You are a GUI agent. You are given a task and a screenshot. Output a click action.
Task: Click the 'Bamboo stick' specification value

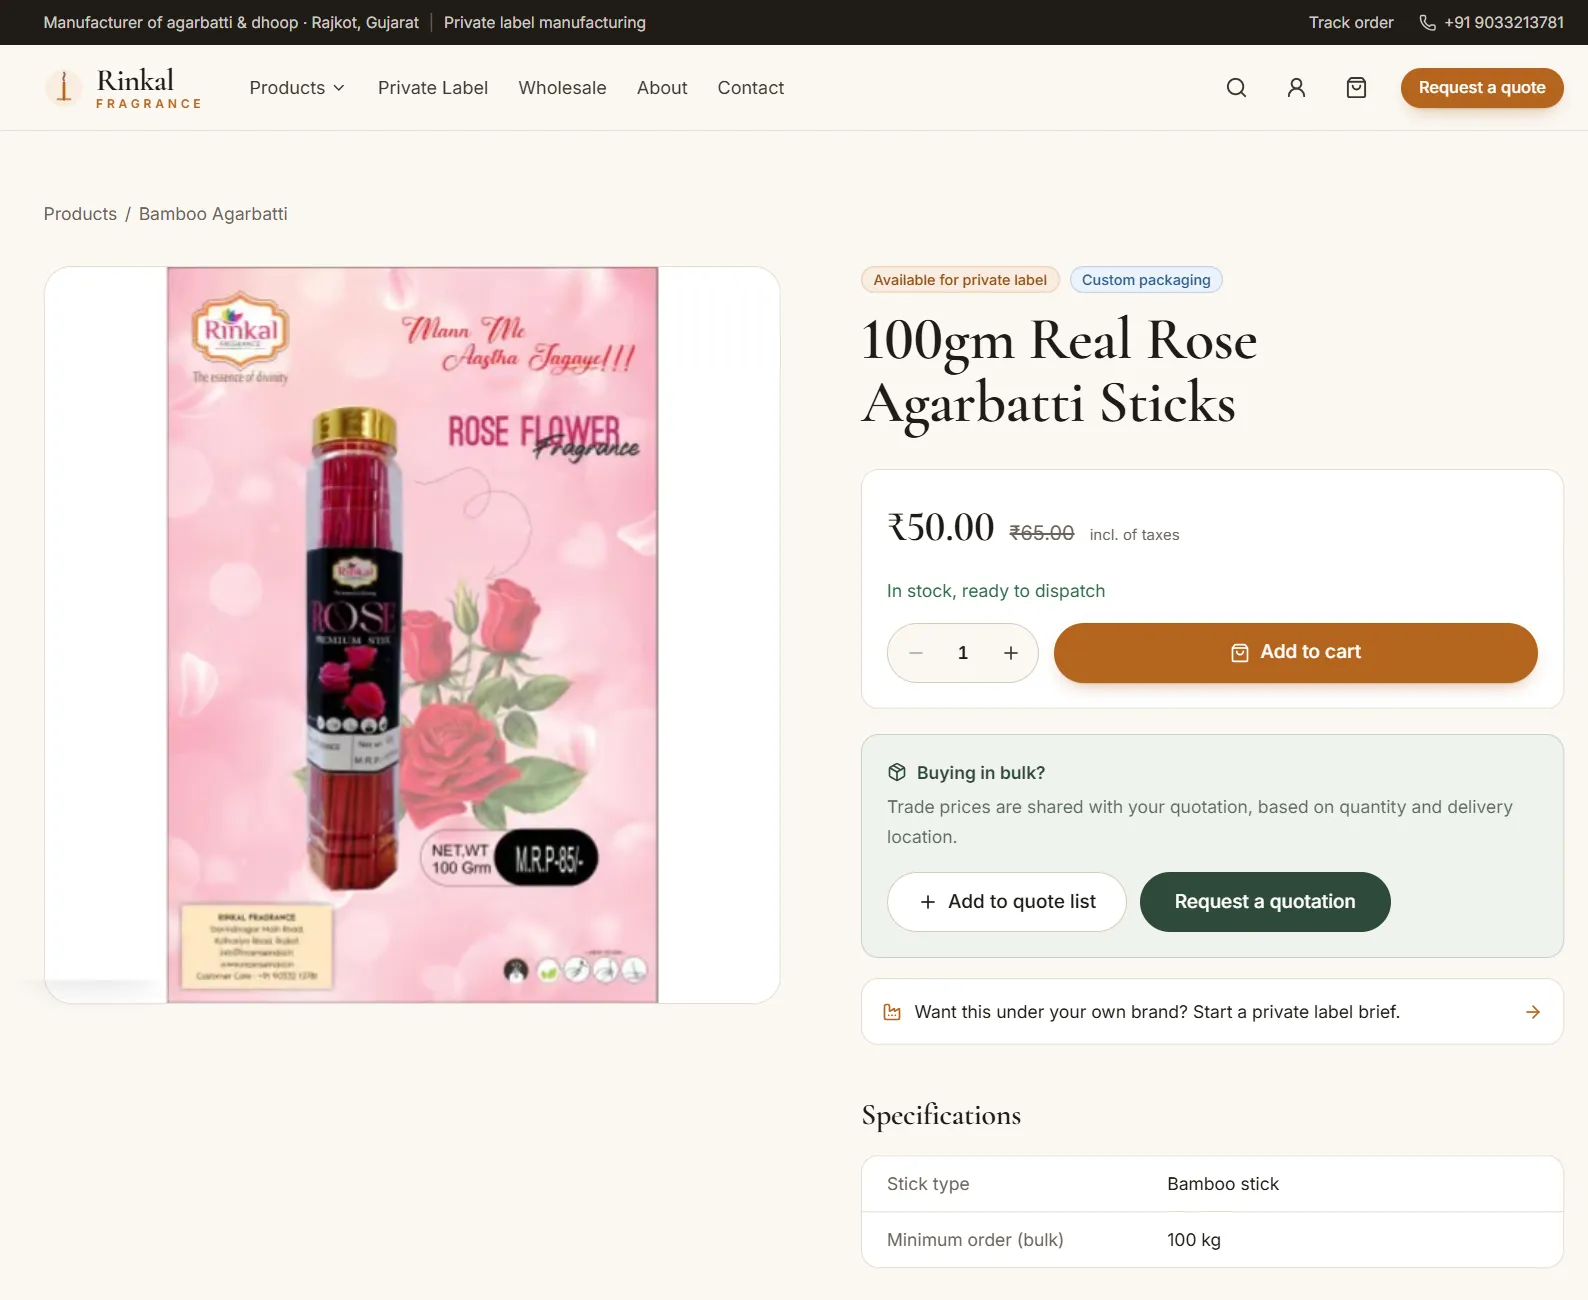[1223, 1184]
